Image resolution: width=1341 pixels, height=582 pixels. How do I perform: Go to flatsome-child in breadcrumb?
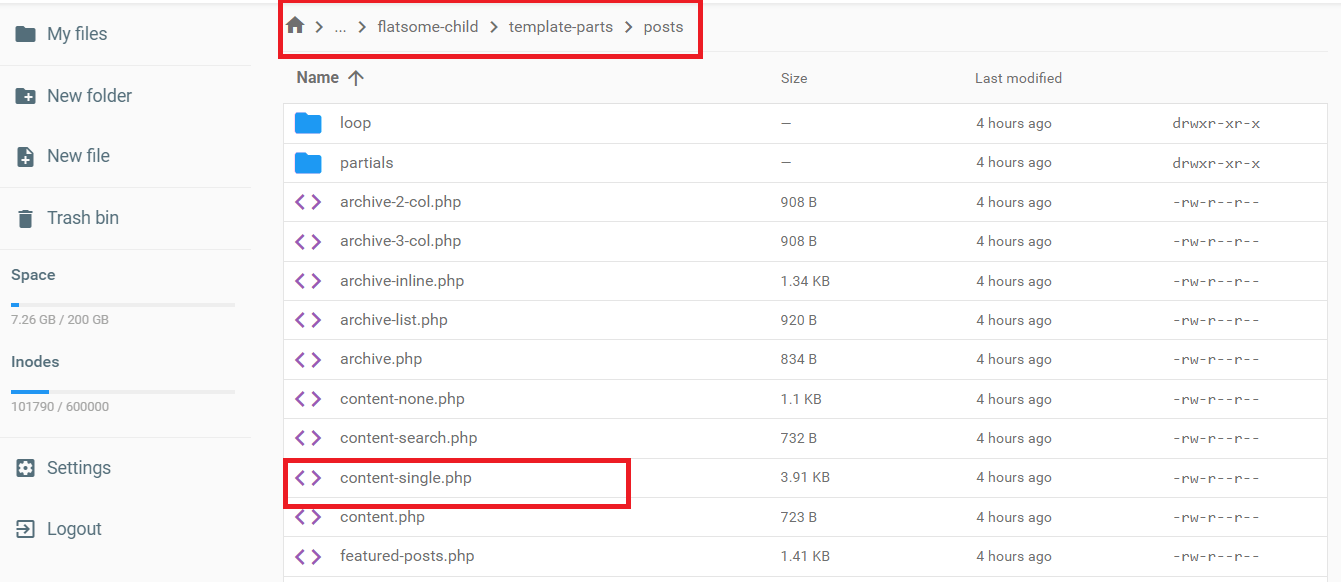pos(428,27)
